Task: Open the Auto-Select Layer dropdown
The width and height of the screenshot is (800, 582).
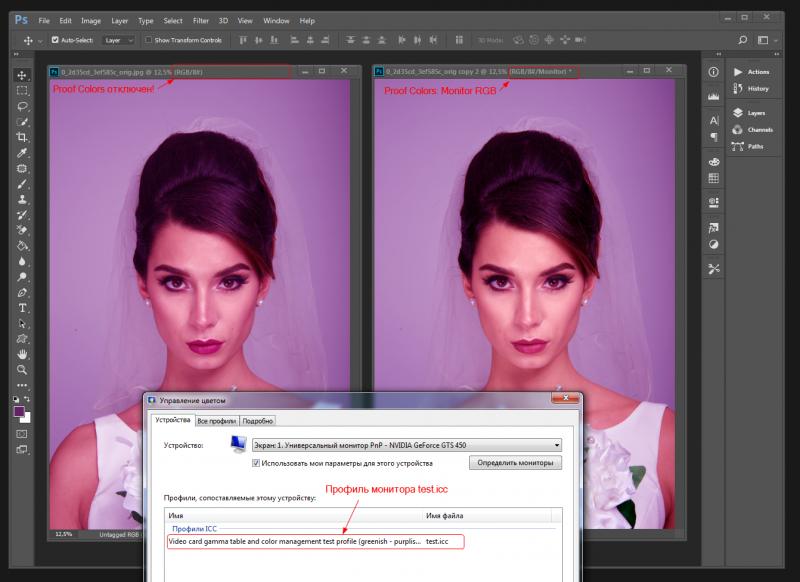Action: coord(118,40)
